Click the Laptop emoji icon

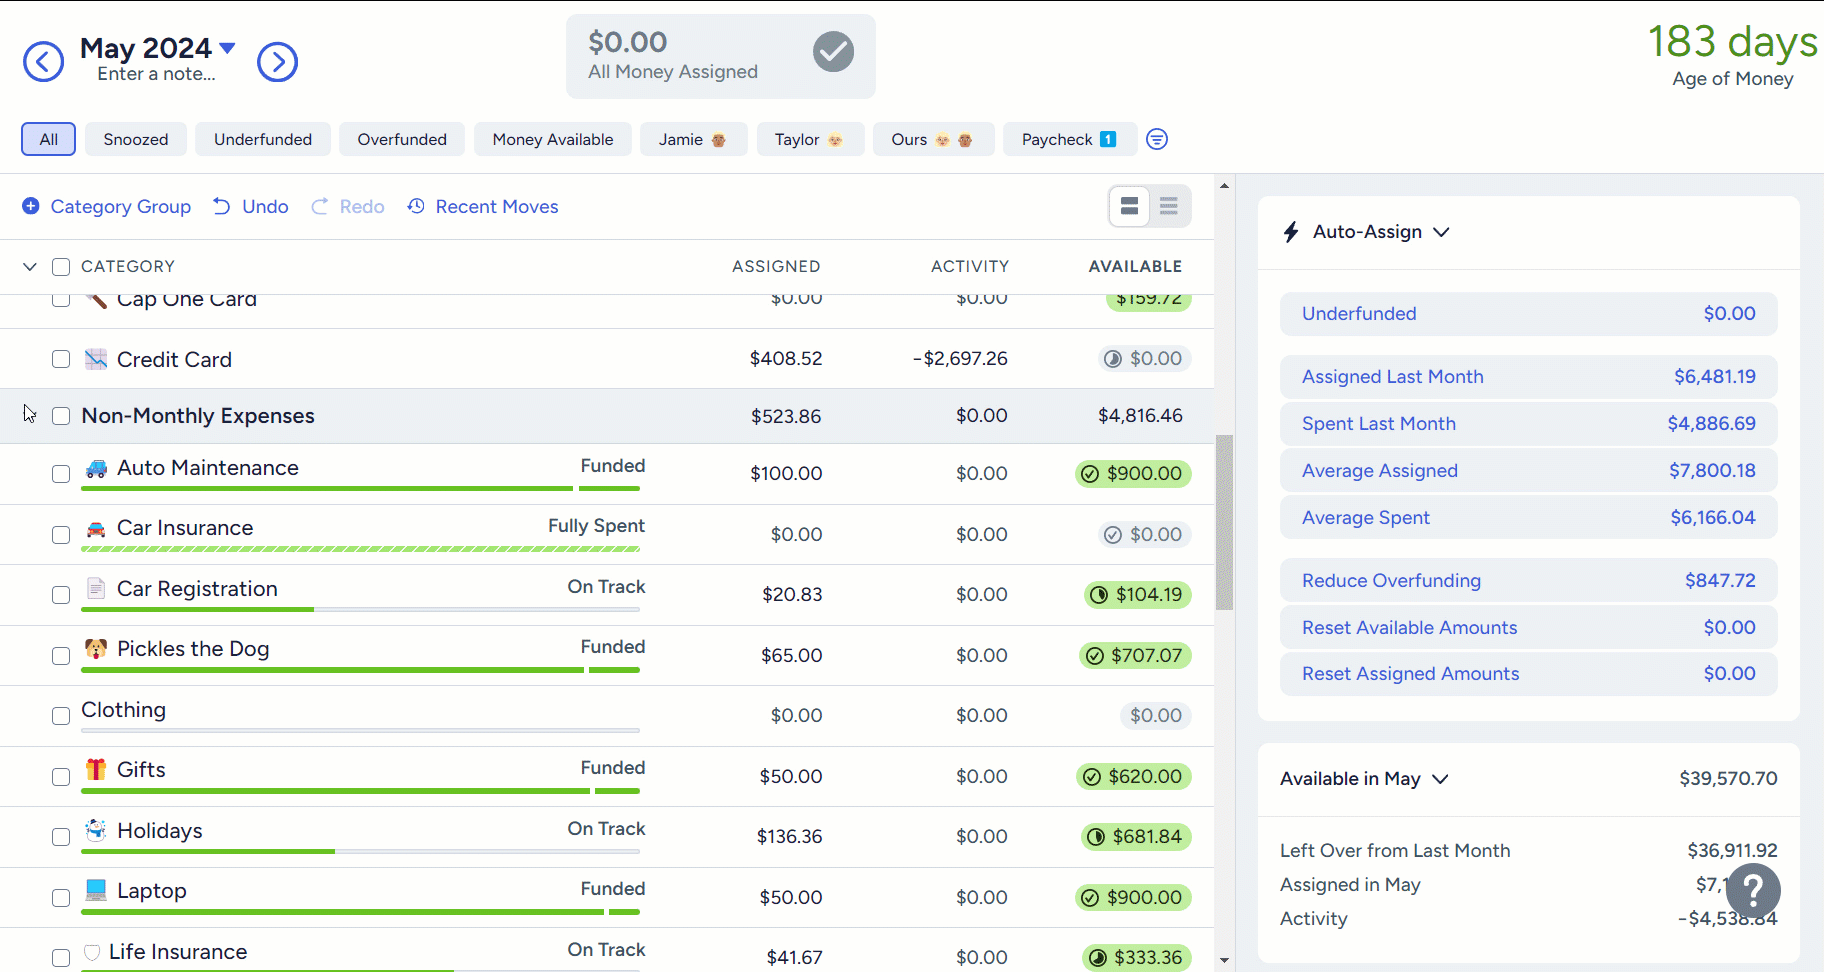click(96, 890)
